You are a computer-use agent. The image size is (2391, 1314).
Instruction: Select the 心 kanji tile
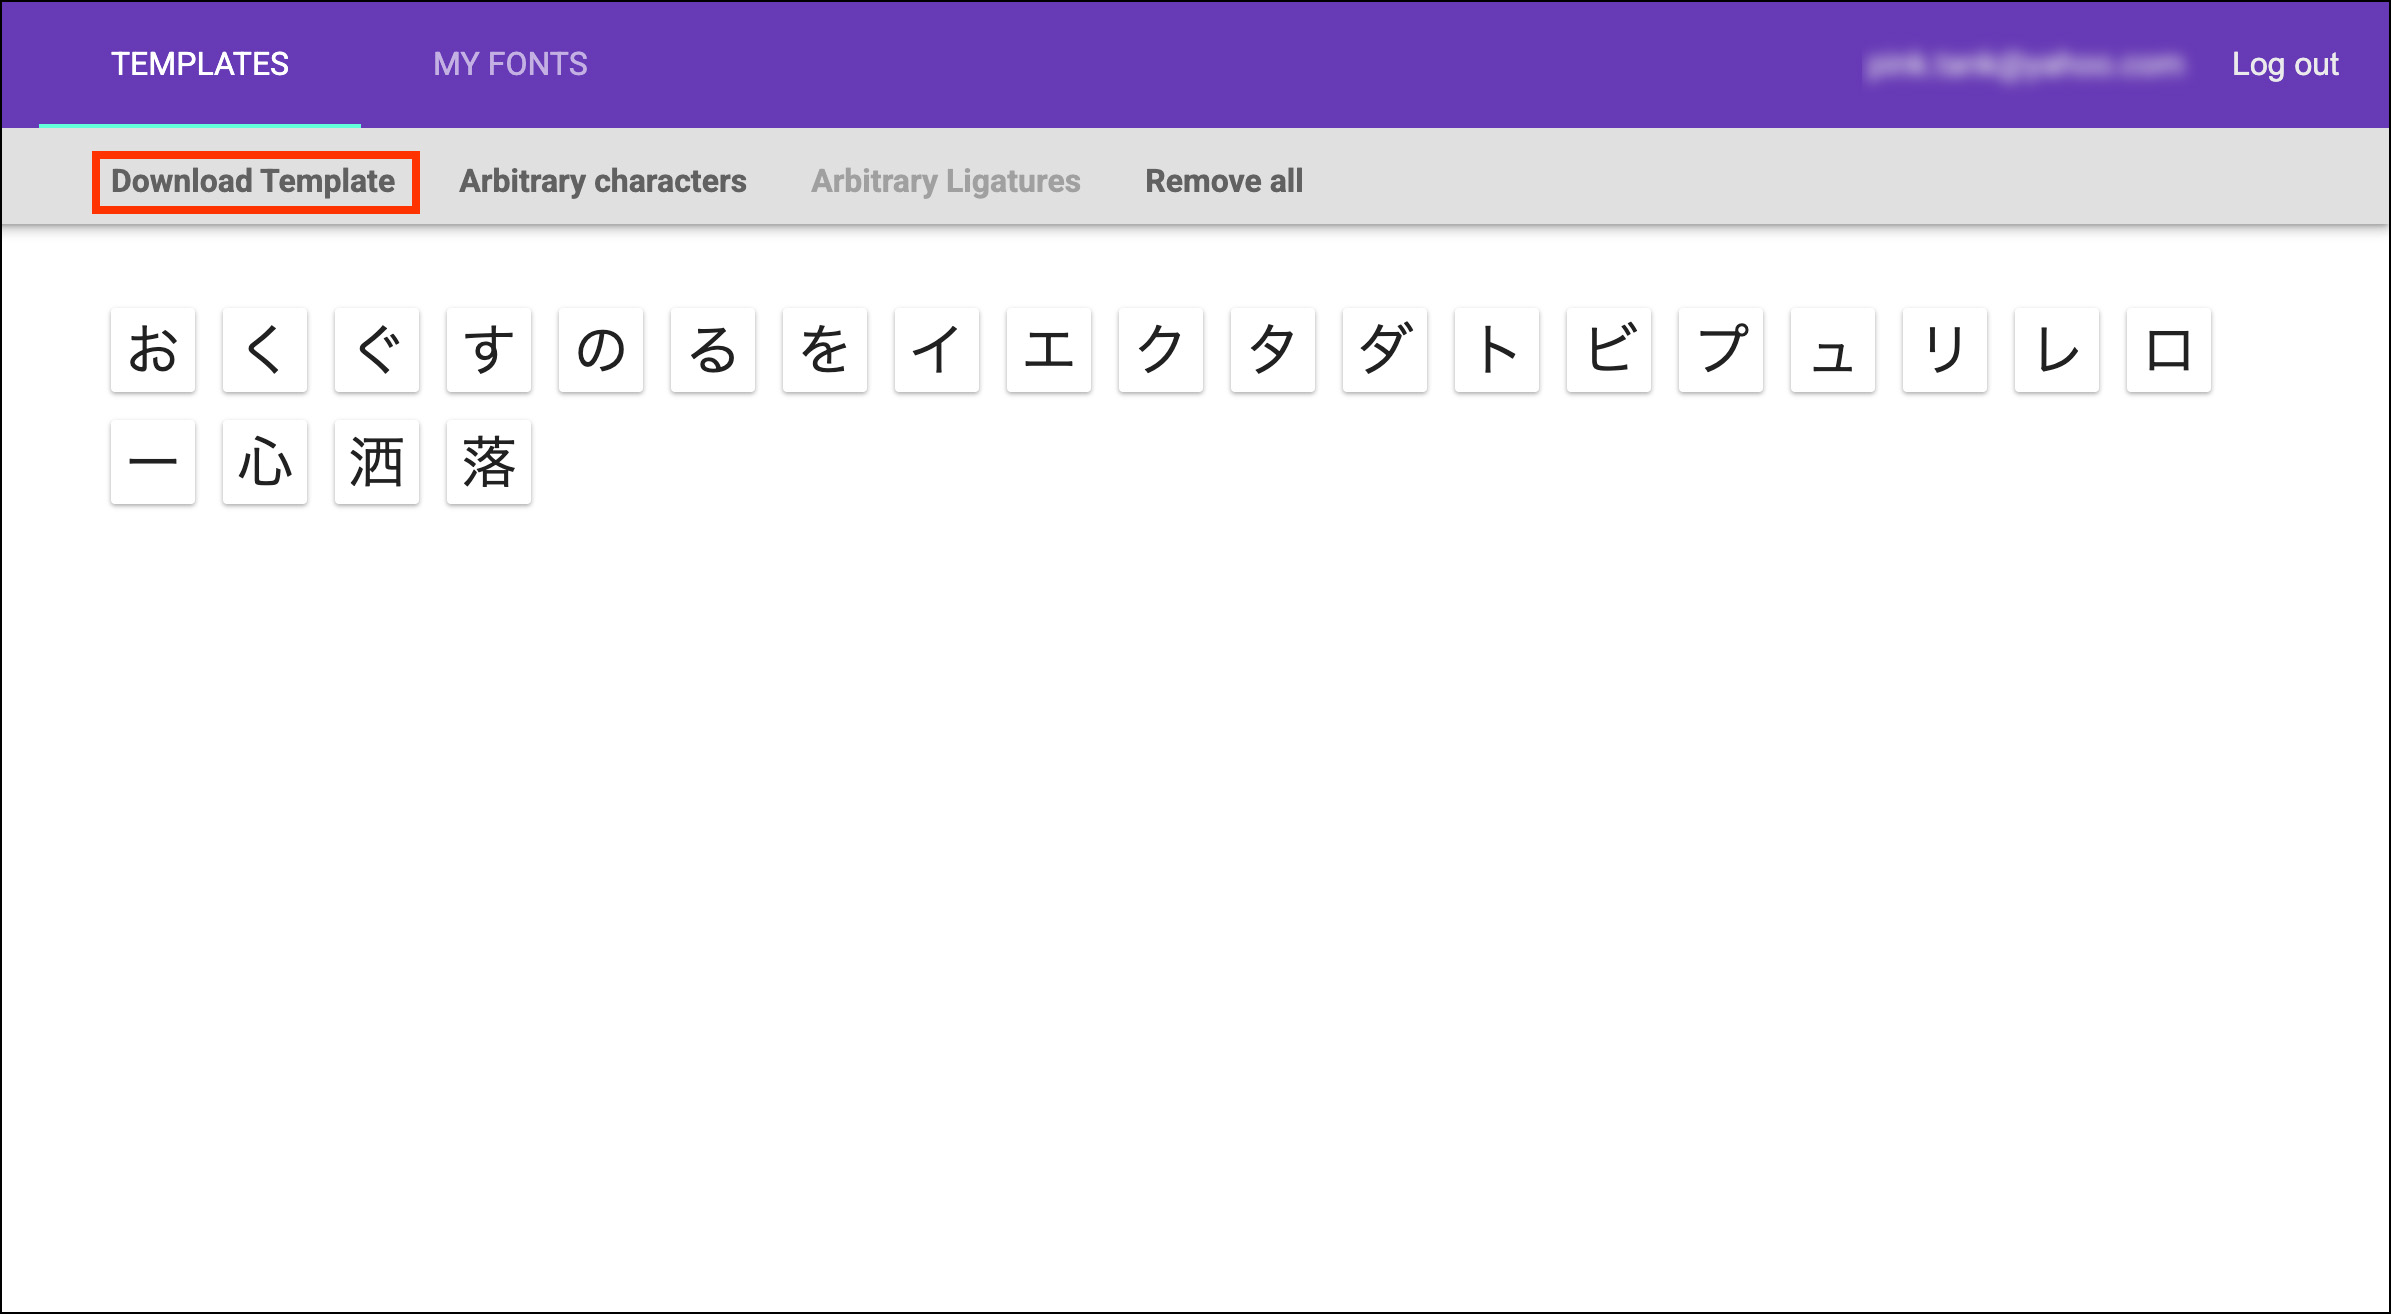265,462
